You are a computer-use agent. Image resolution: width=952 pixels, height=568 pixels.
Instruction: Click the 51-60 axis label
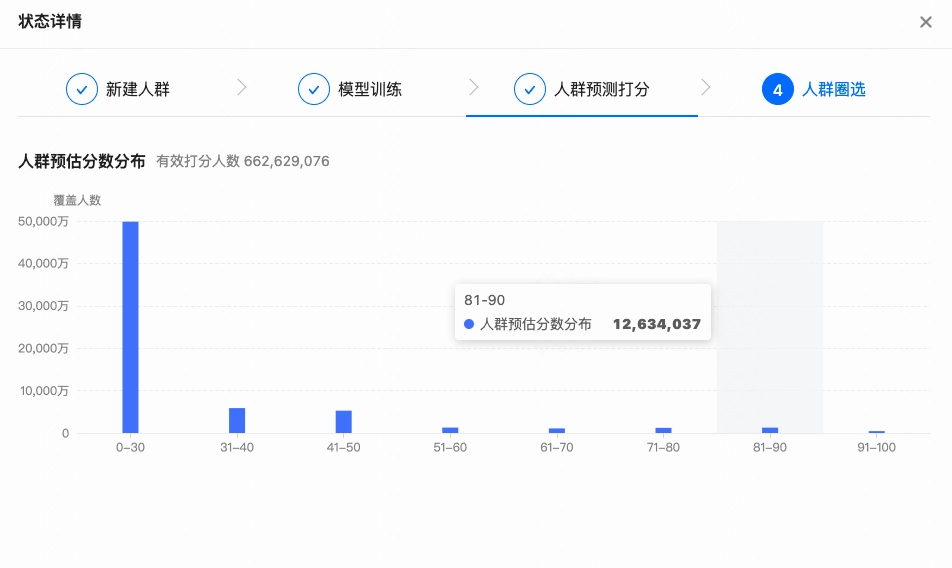coord(450,447)
